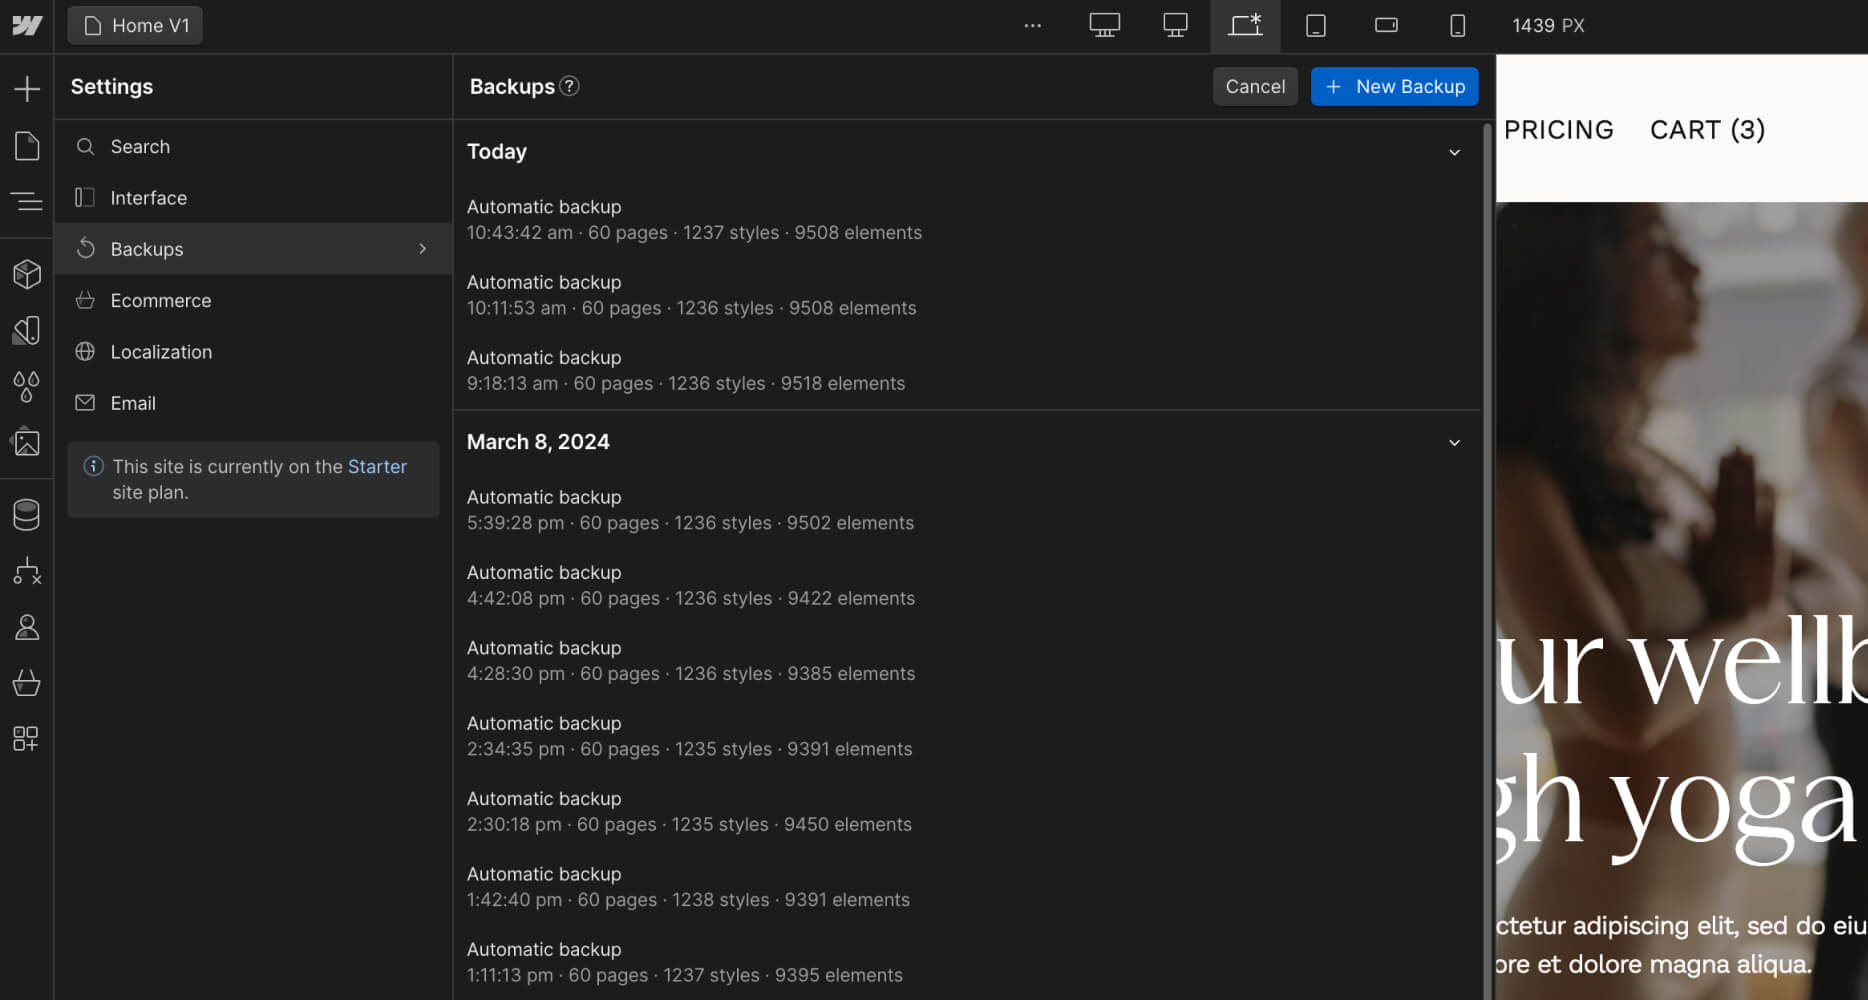Switch to mobile portrait breakpoint

point(1457,25)
